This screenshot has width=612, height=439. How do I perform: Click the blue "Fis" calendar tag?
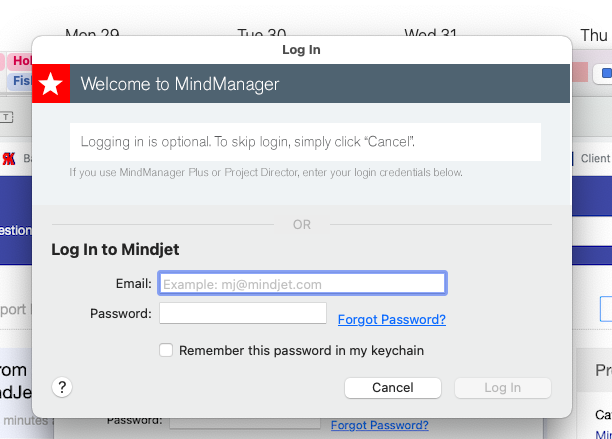pos(19,81)
